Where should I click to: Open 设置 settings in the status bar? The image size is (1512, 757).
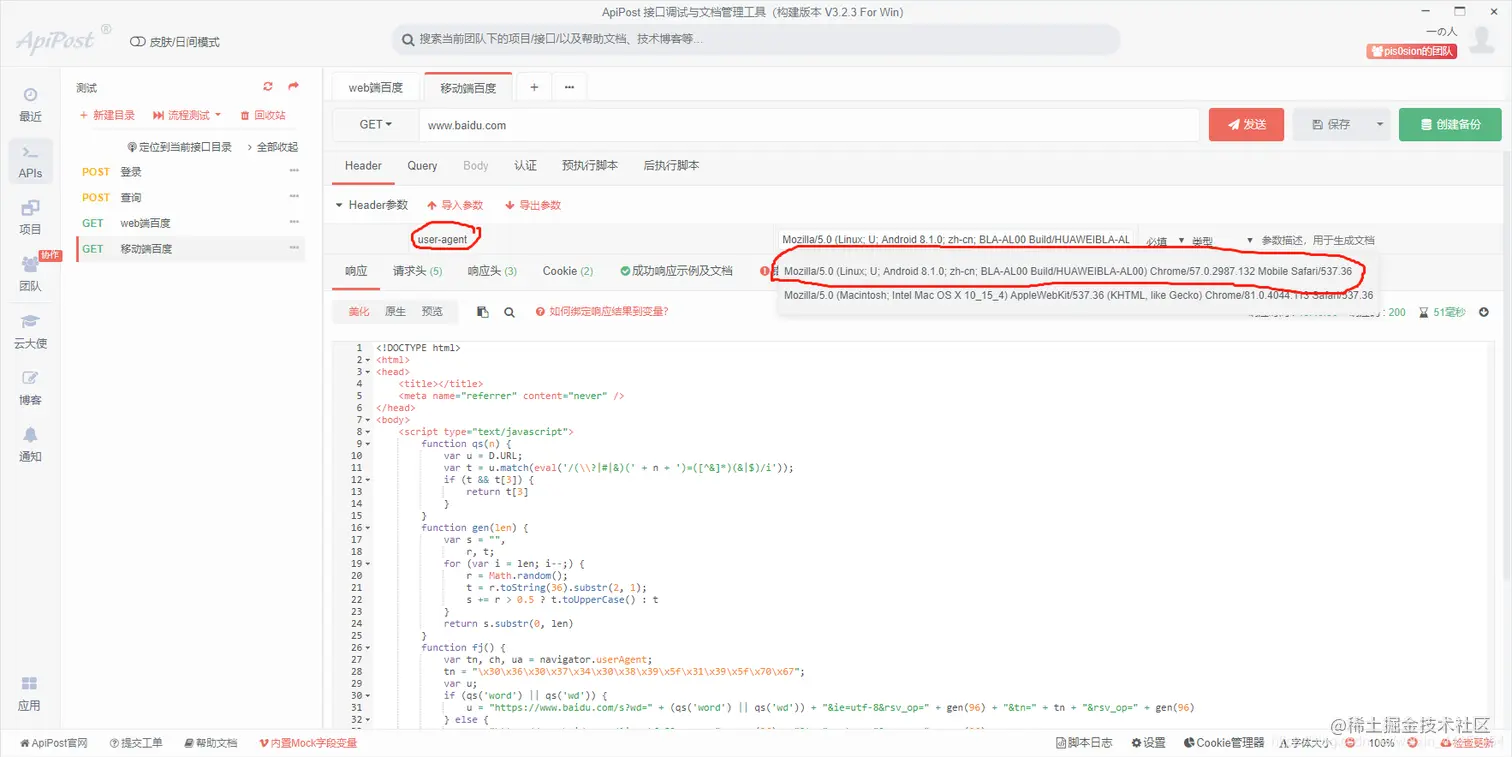click(1148, 743)
